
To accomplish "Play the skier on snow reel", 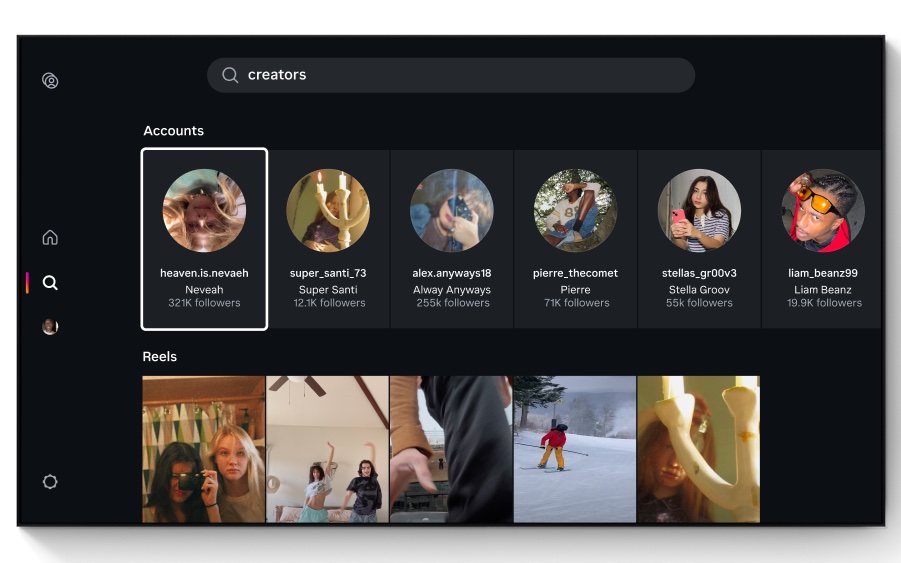I will 575,449.
